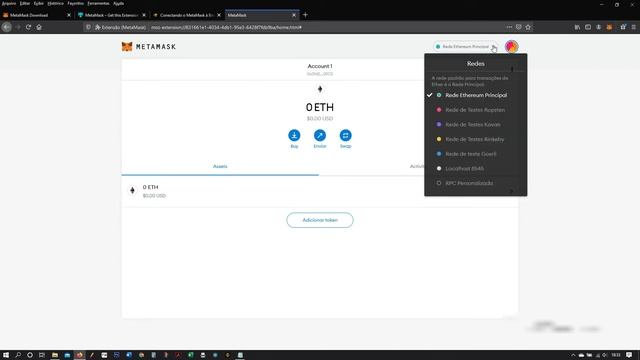Click the Swap icon button
The width and height of the screenshot is (640, 360).
pyautogui.click(x=345, y=135)
